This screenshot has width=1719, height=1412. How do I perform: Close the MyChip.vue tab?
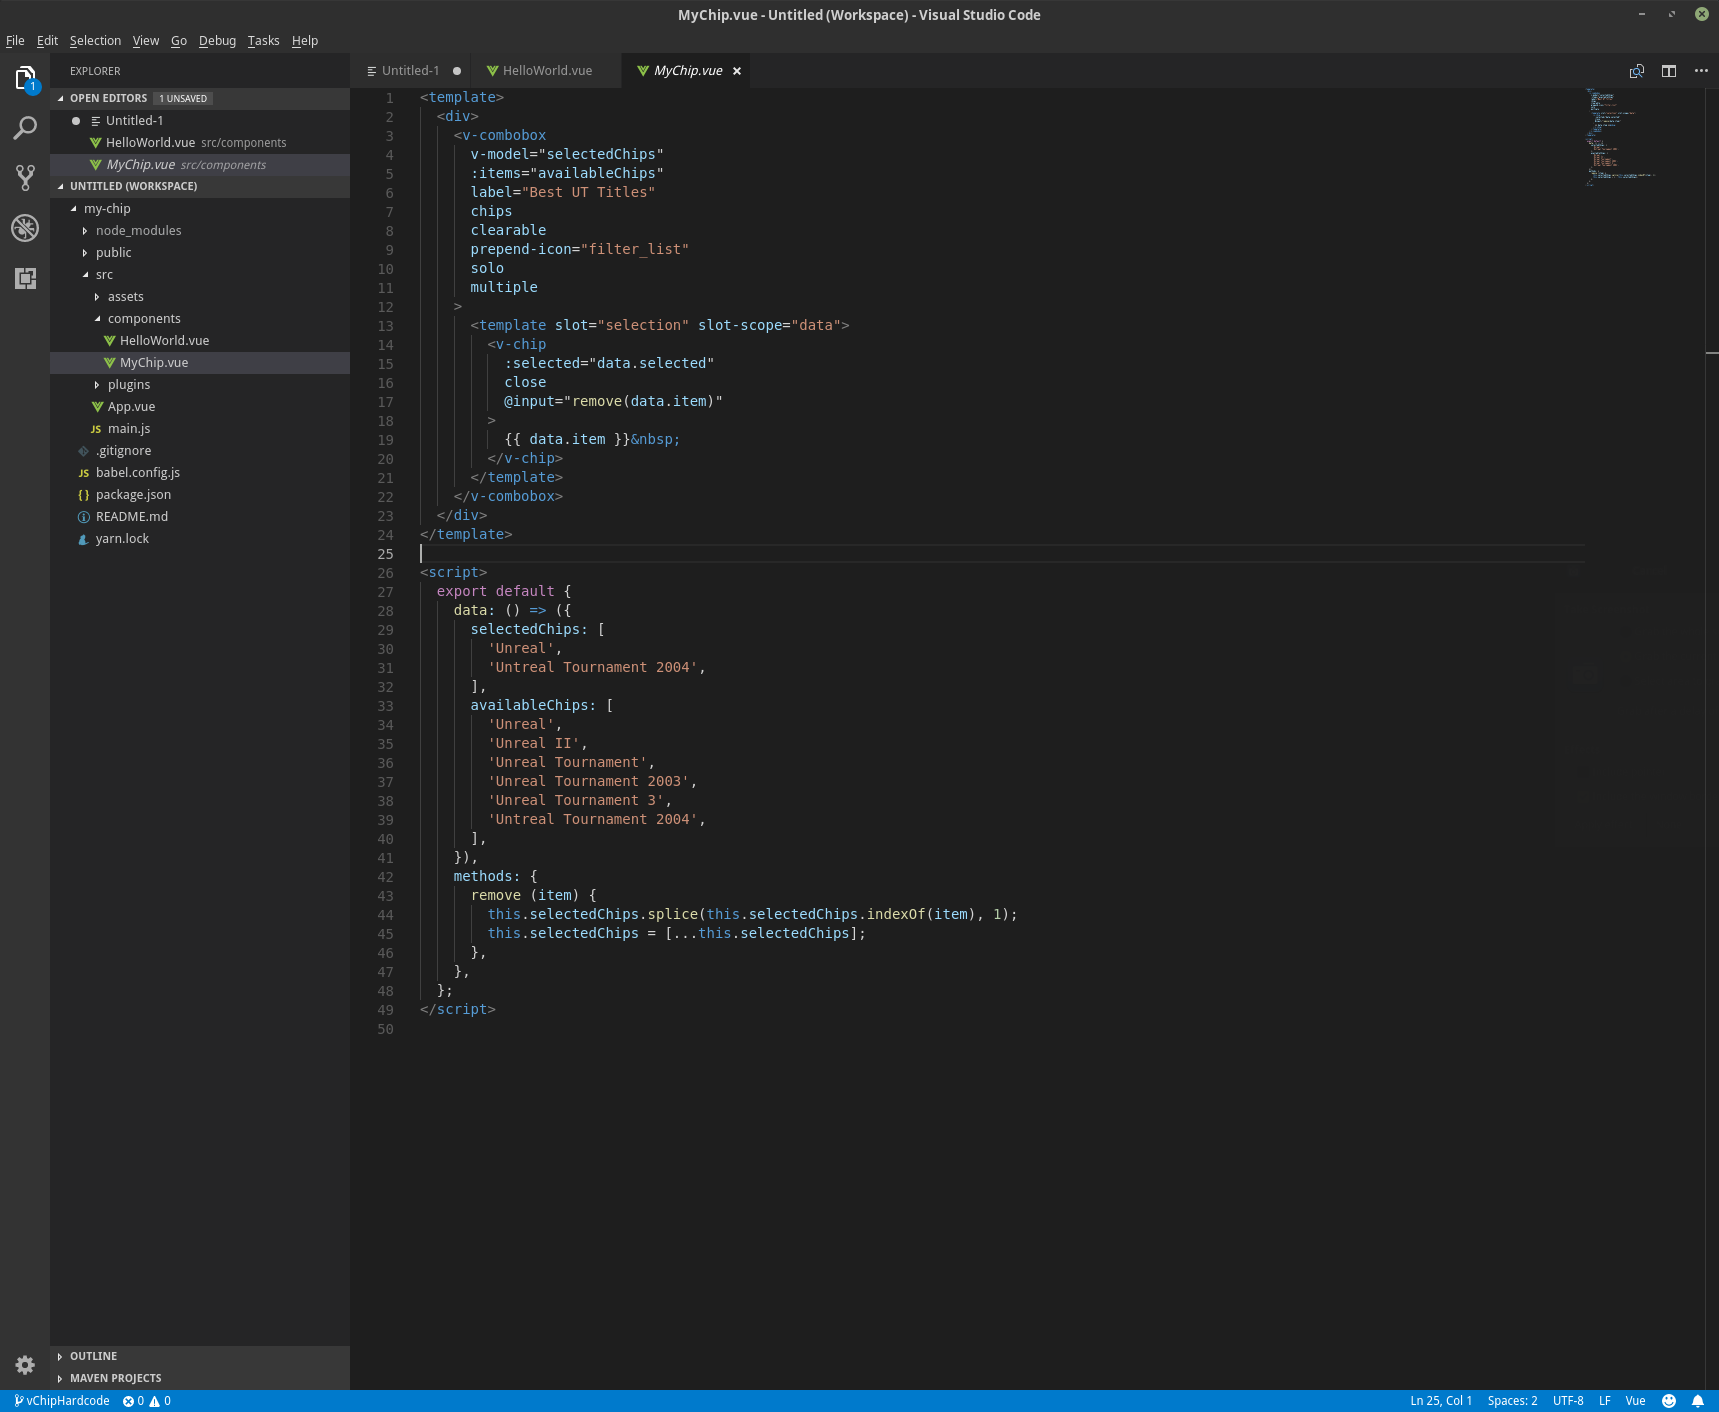point(737,71)
